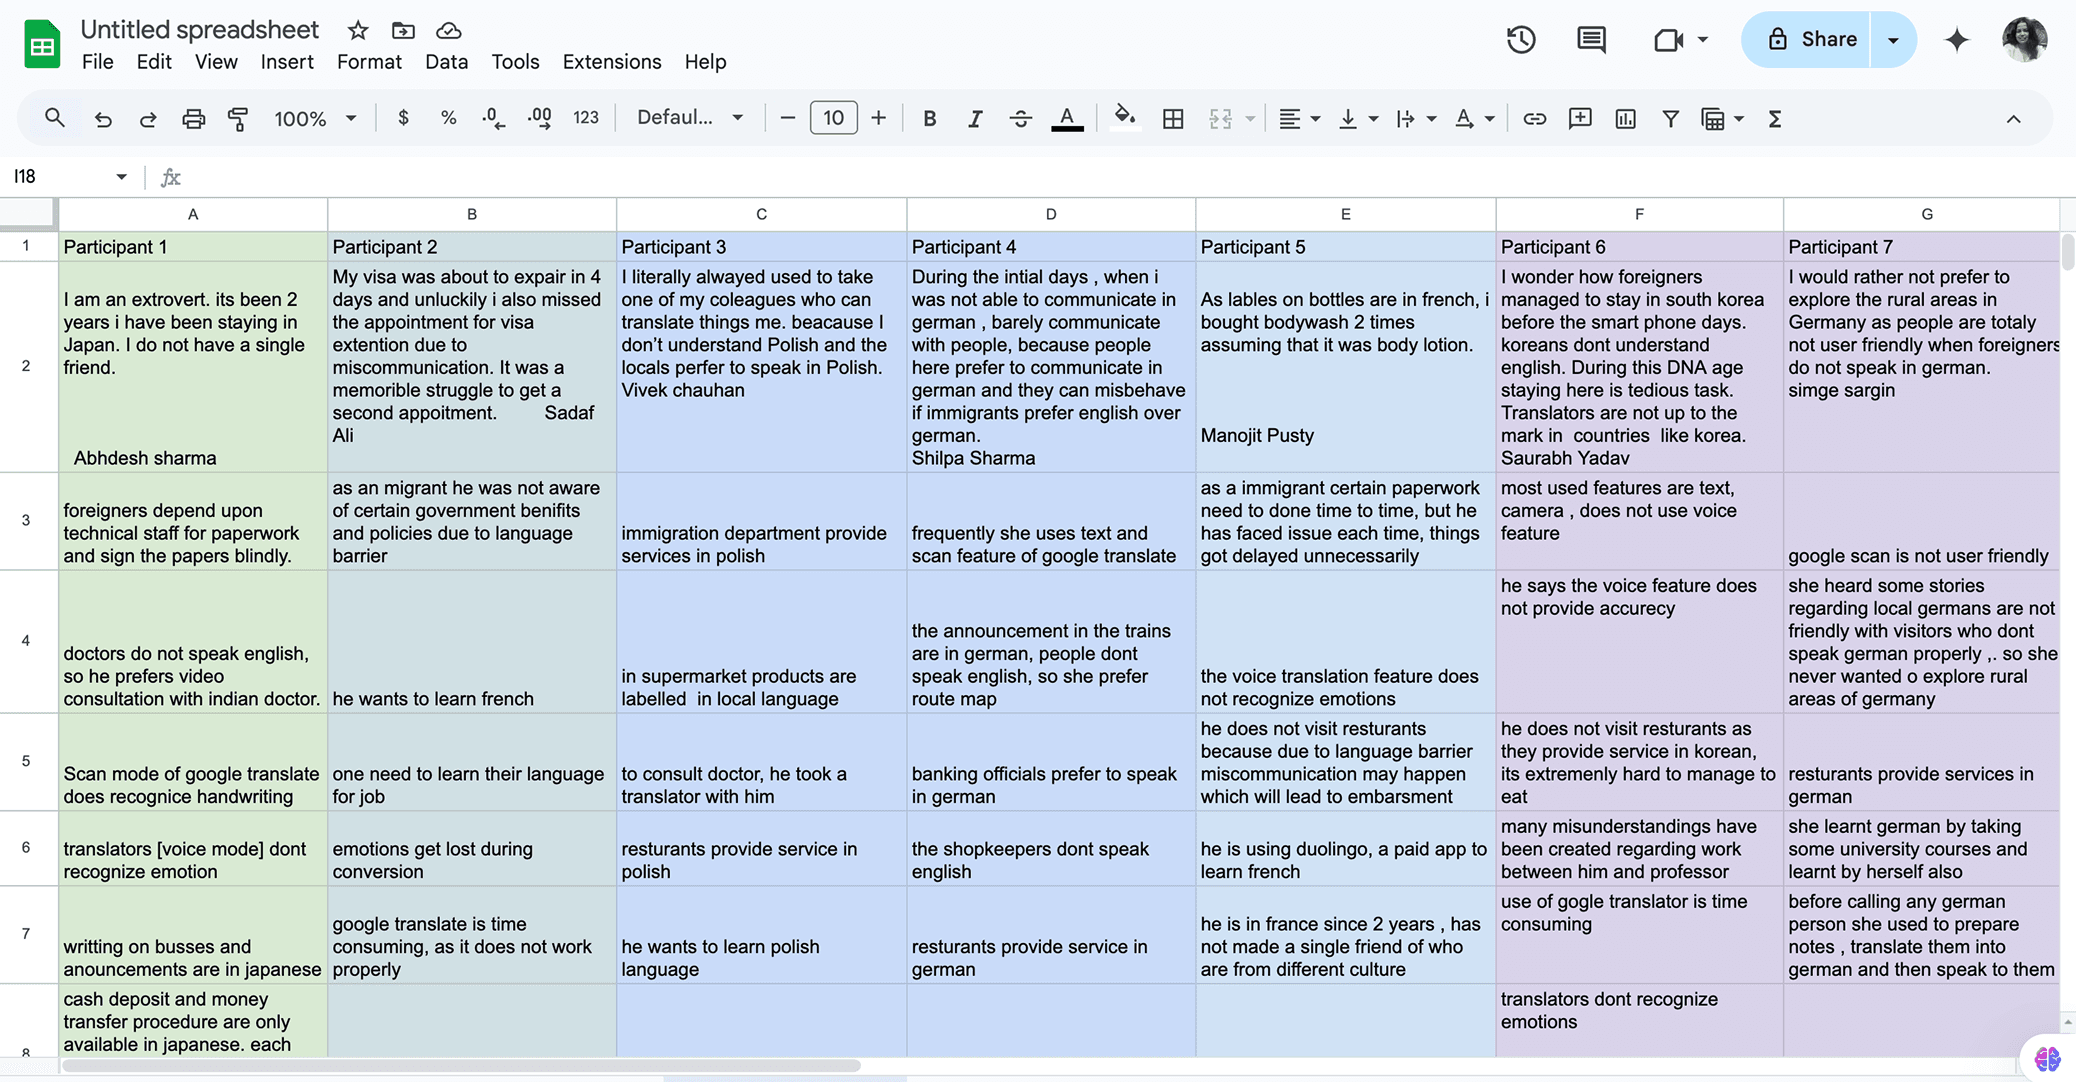Open the comments history icon

1591,40
